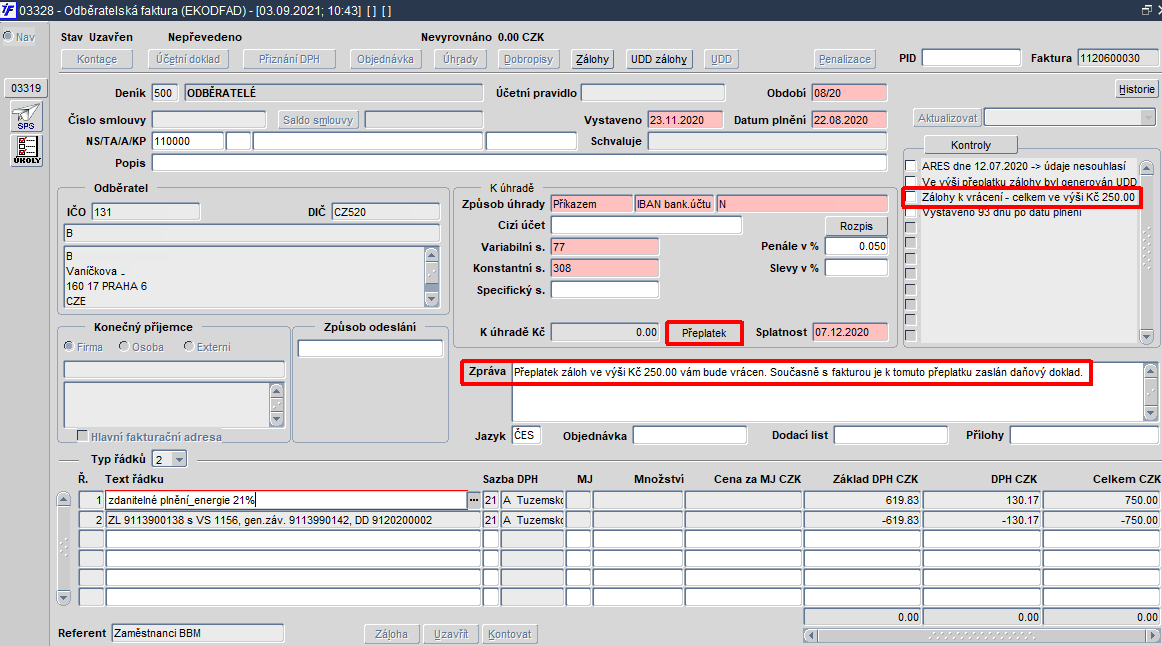1162x646 pixels.
Task: Click the SPS paper plane icon
Action: pyautogui.click(x=26, y=117)
